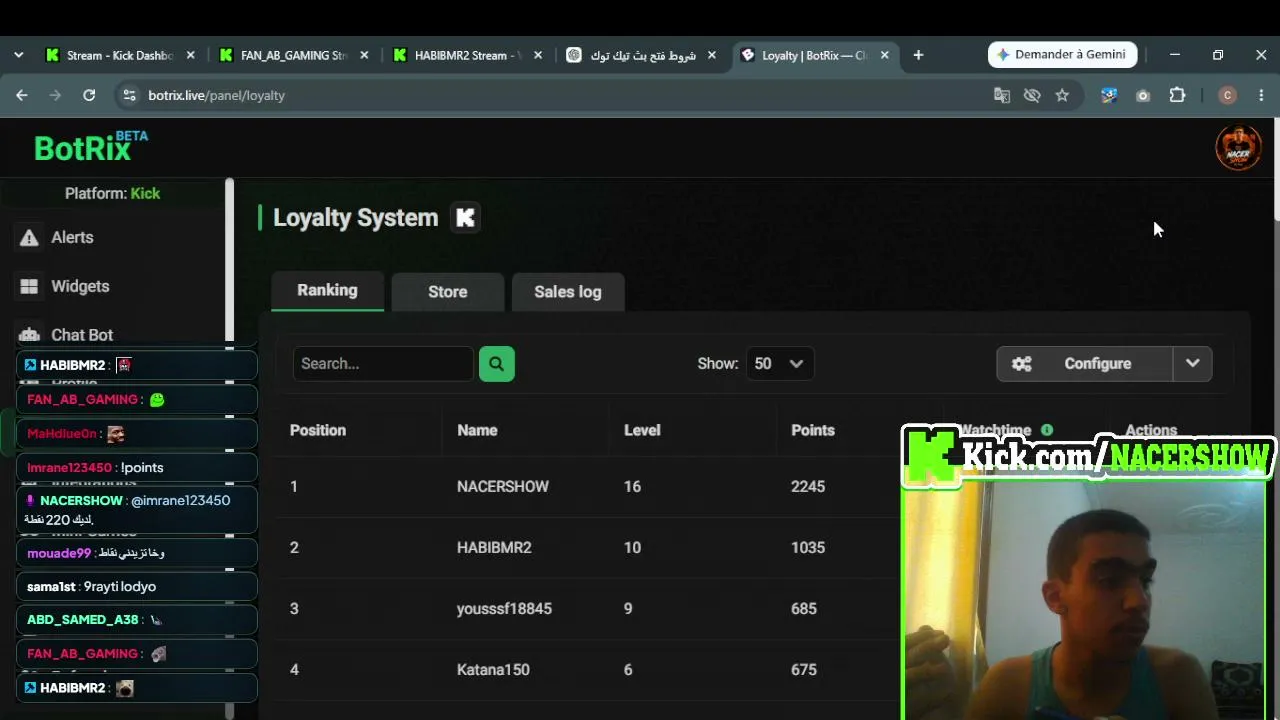Screen dimensions: 1280x720
Task: Click the sidebar scrollbar
Action: [x=229, y=260]
